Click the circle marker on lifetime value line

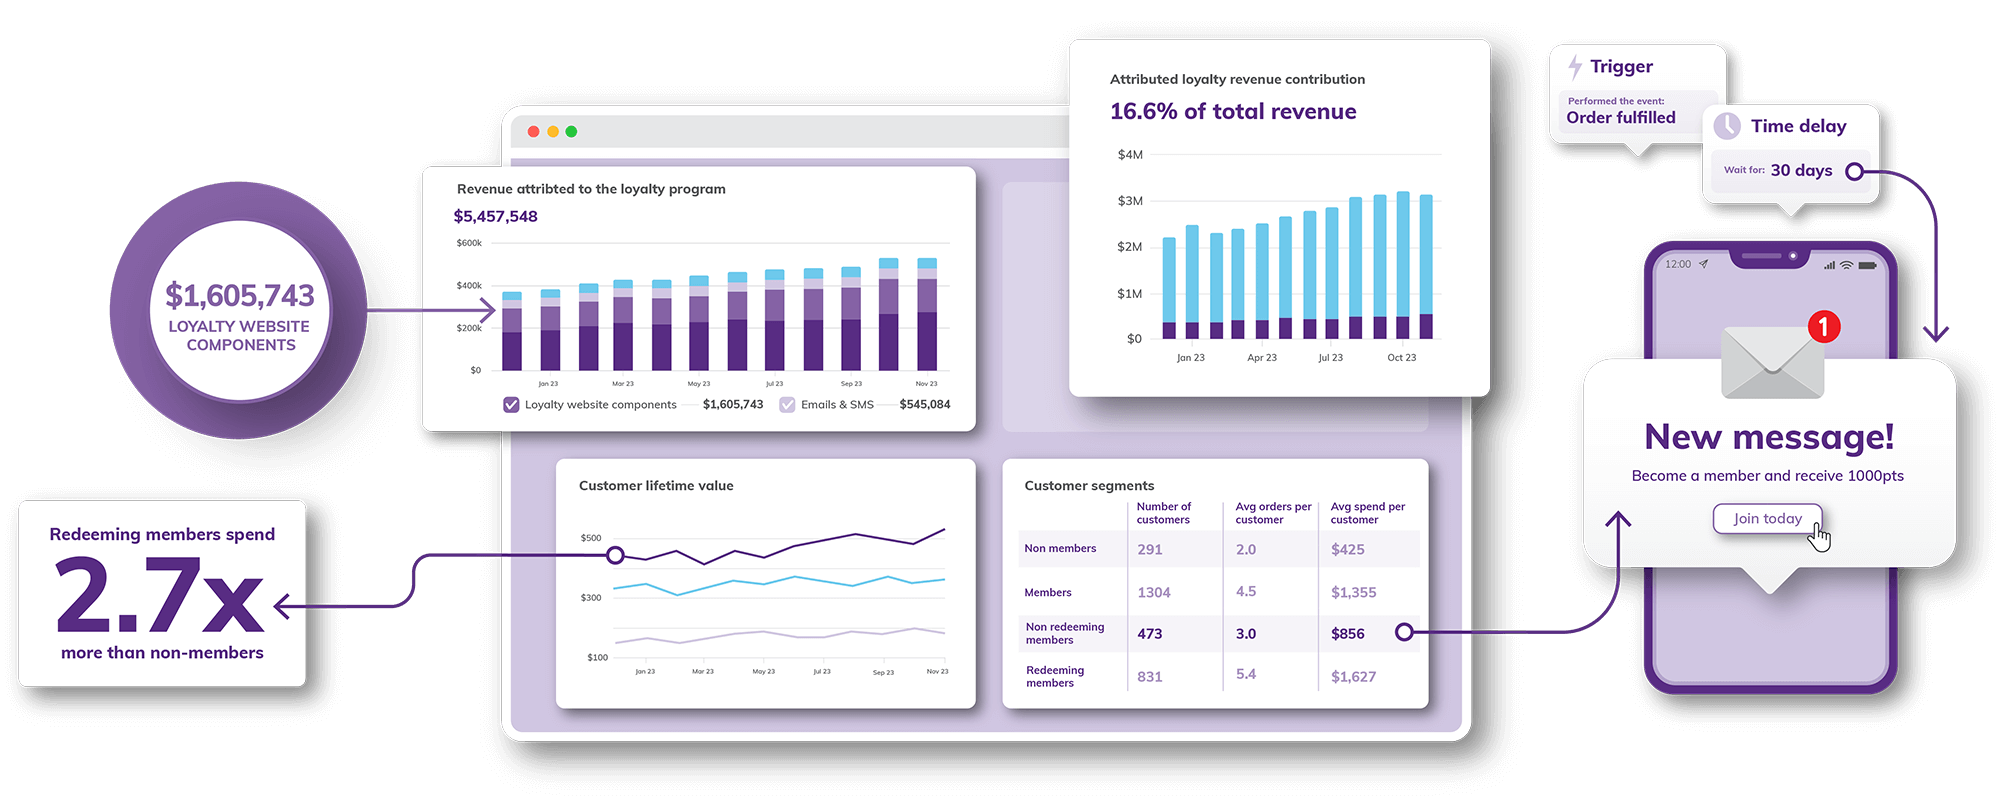point(616,555)
